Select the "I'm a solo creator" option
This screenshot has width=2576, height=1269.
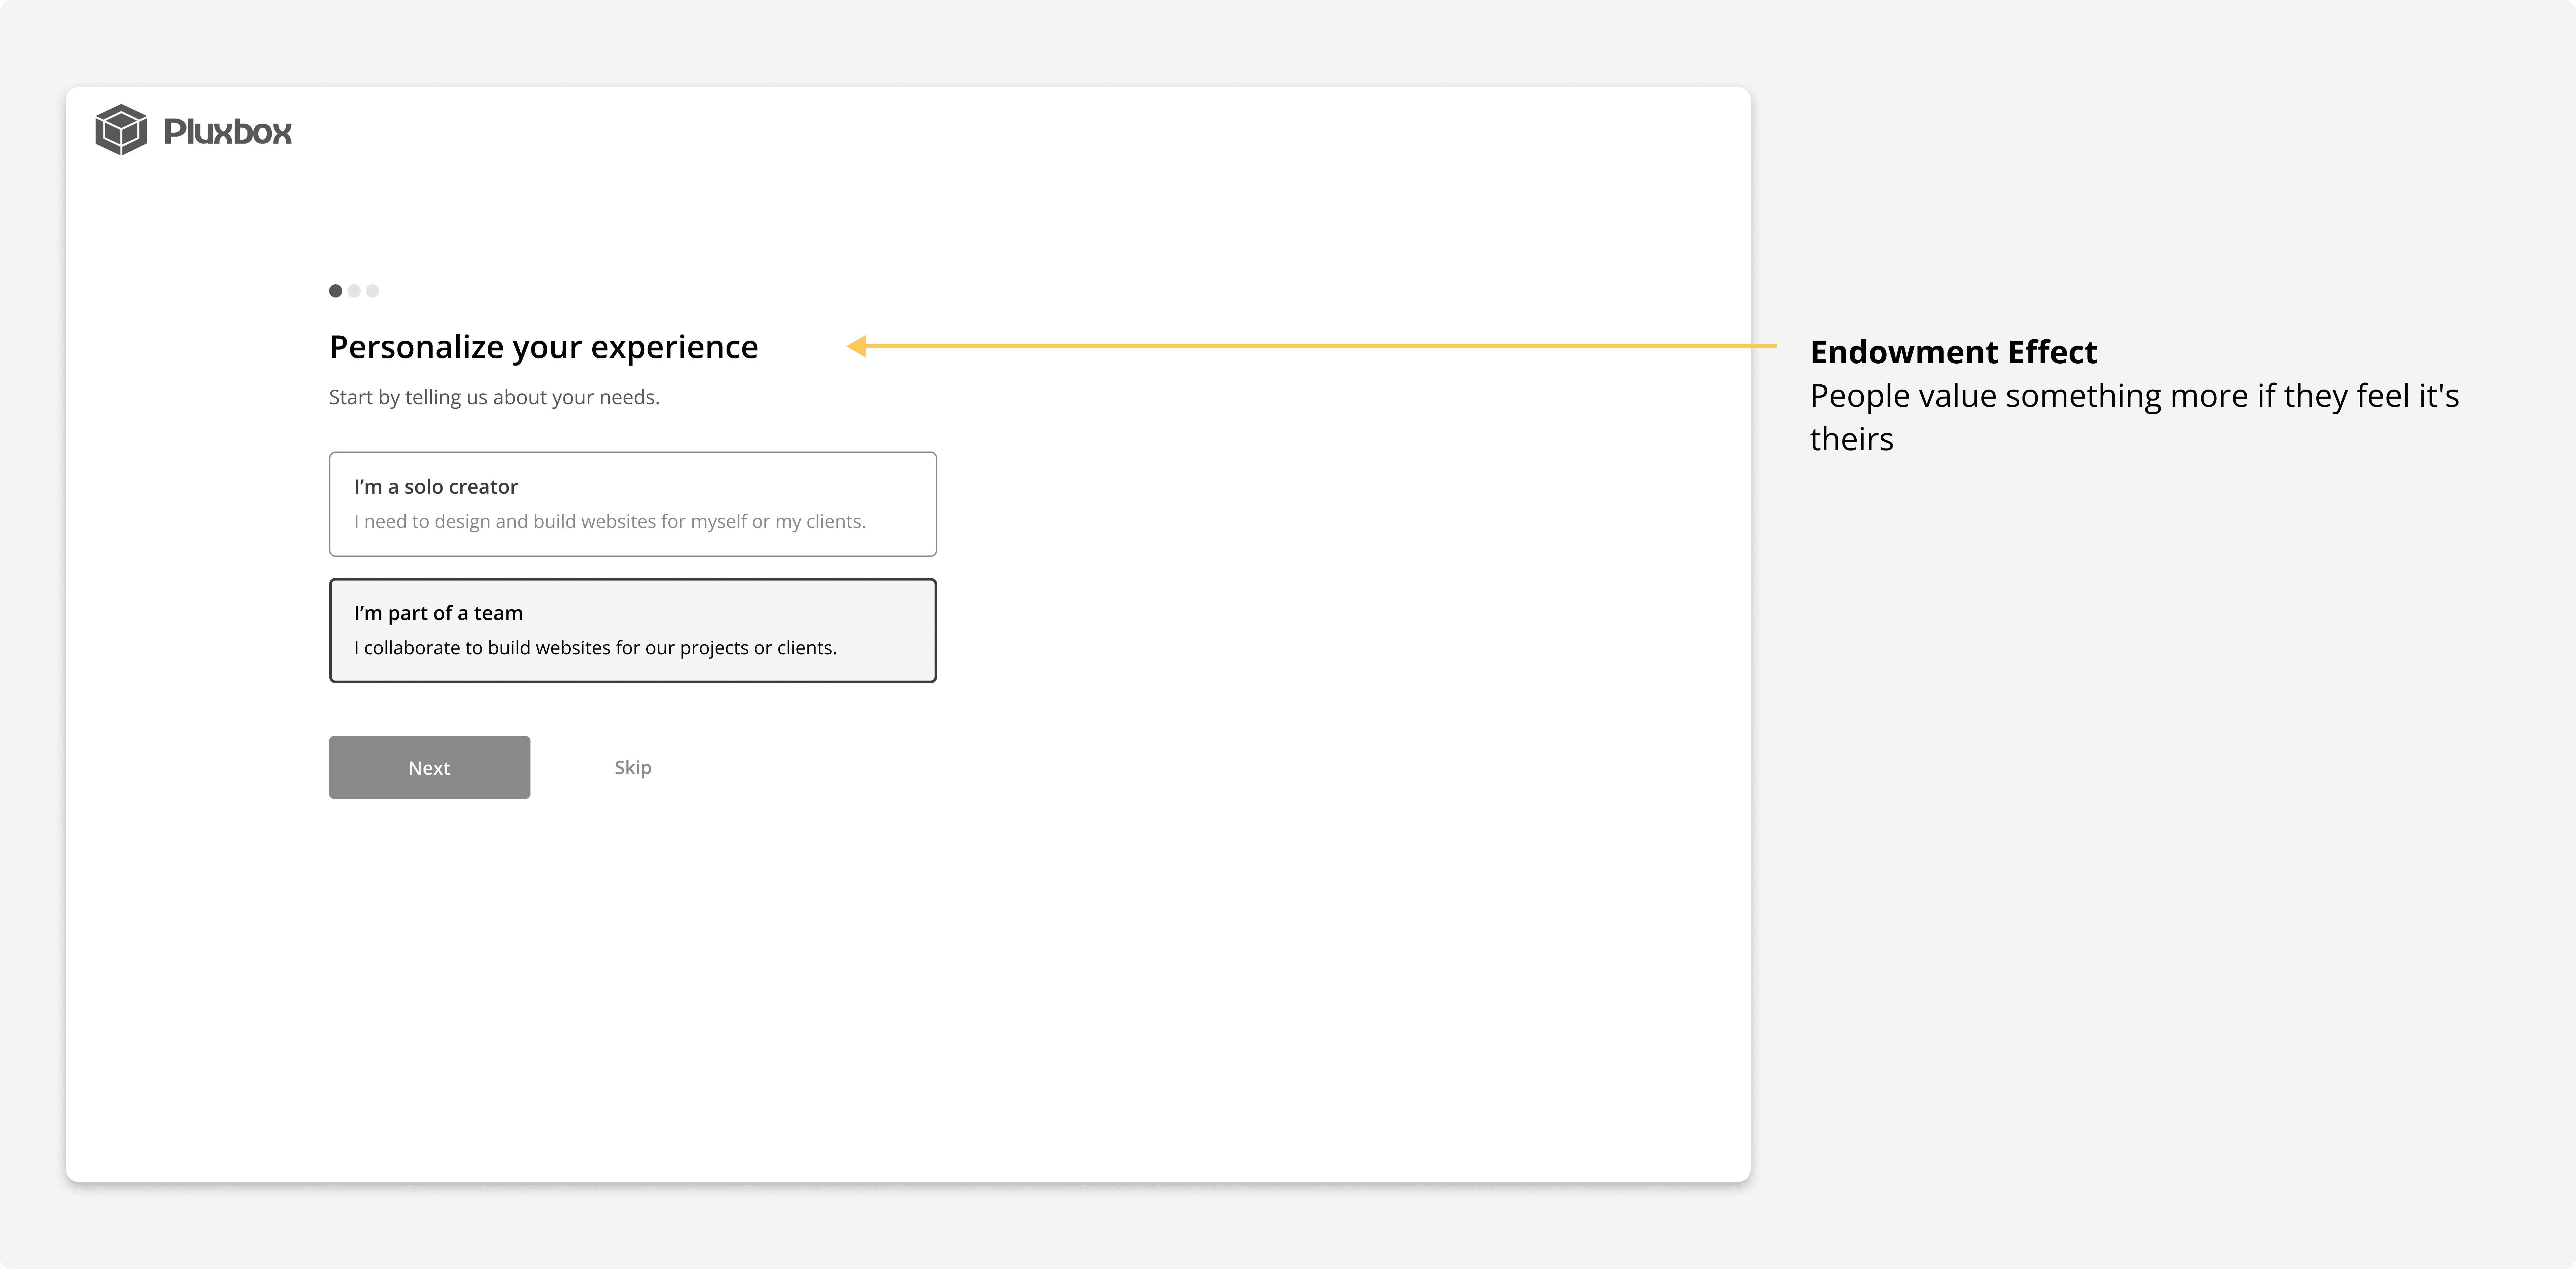pyautogui.click(x=633, y=504)
